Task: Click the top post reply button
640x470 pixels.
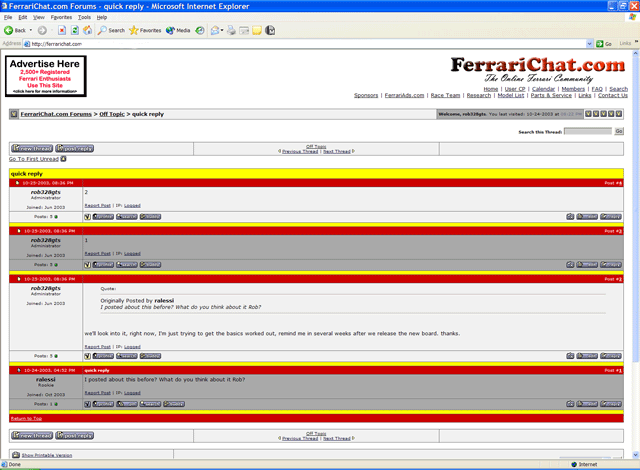Action: point(75,149)
